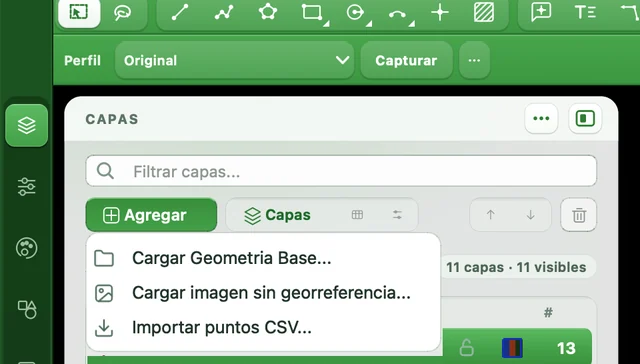Click the # column header
The height and width of the screenshot is (364, 640).
click(x=548, y=313)
